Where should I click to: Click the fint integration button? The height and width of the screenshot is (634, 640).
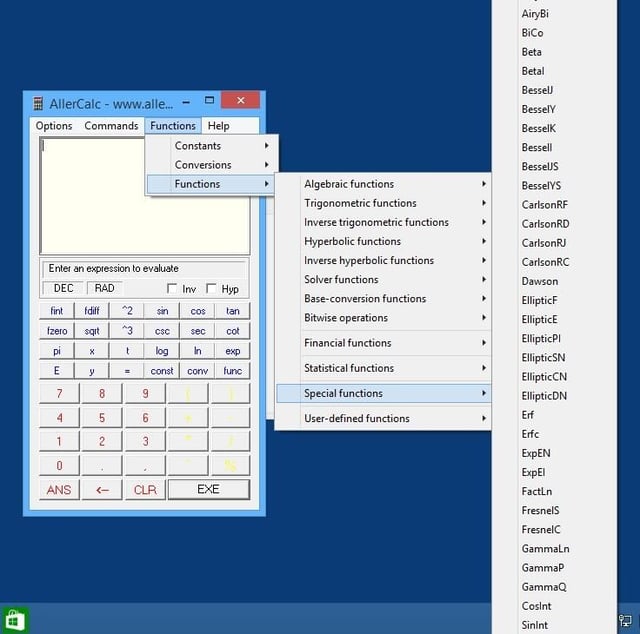pyautogui.click(x=57, y=311)
